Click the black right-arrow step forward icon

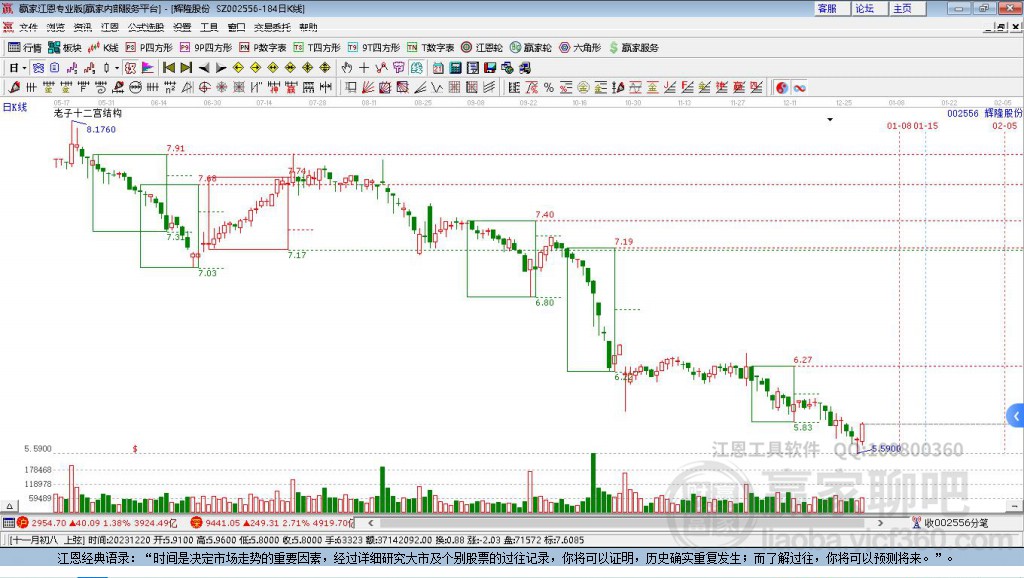click(x=221, y=68)
